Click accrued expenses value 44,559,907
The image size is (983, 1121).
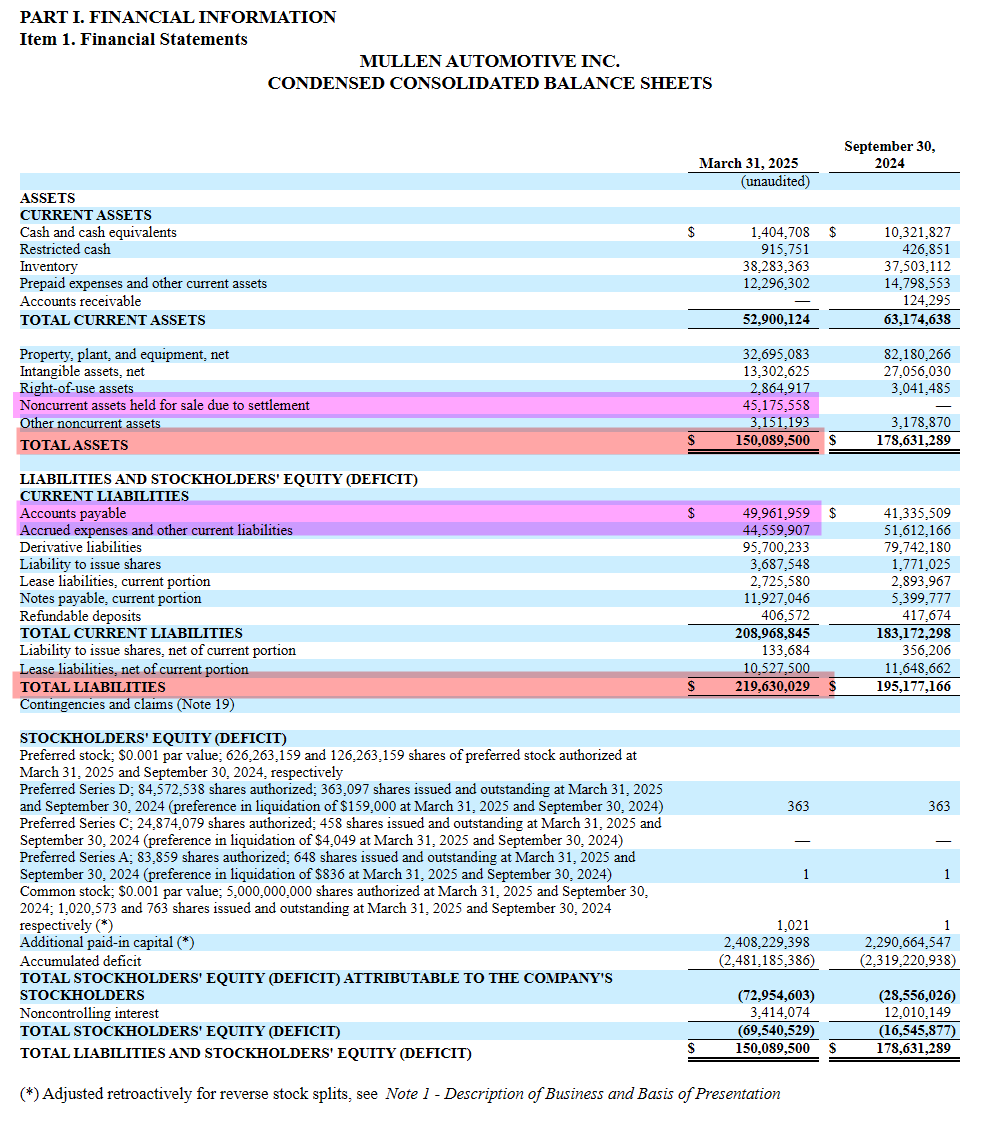coord(776,530)
